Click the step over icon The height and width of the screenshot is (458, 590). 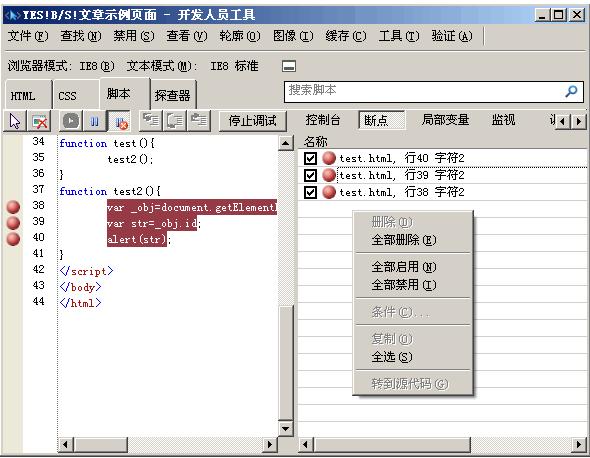click(175, 121)
